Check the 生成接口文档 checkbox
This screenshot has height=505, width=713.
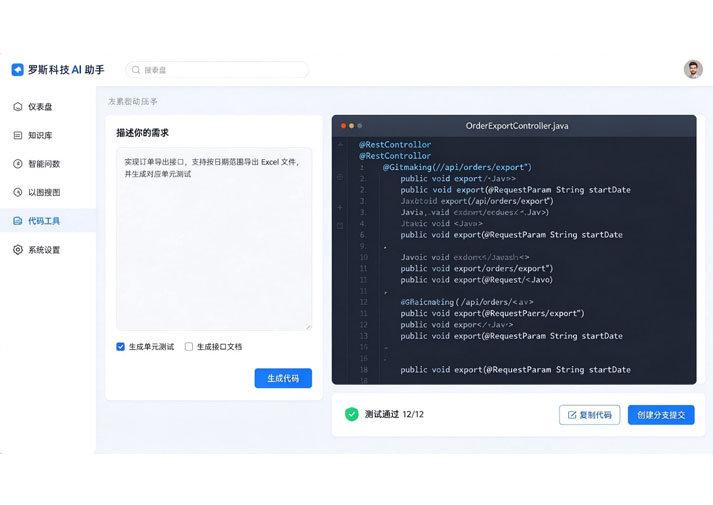(x=189, y=347)
